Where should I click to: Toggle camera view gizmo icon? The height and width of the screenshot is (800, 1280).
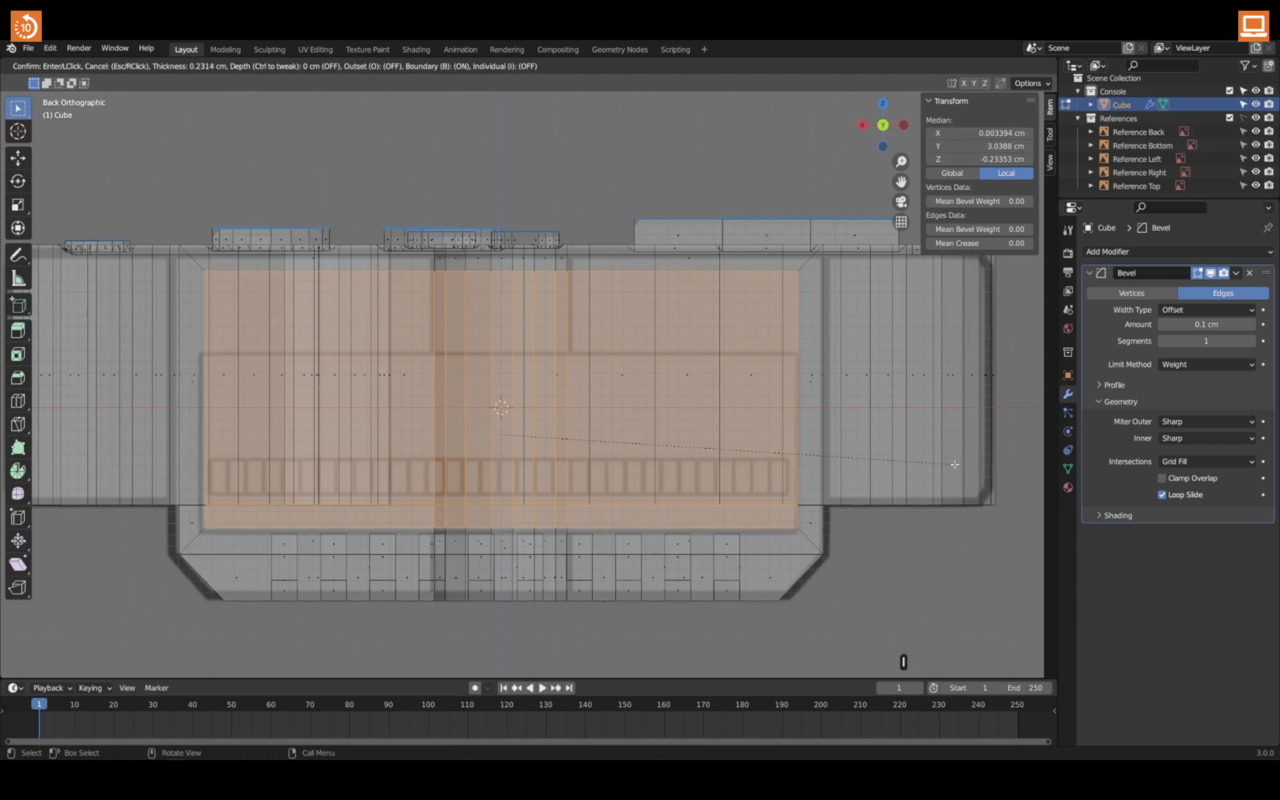tap(901, 202)
